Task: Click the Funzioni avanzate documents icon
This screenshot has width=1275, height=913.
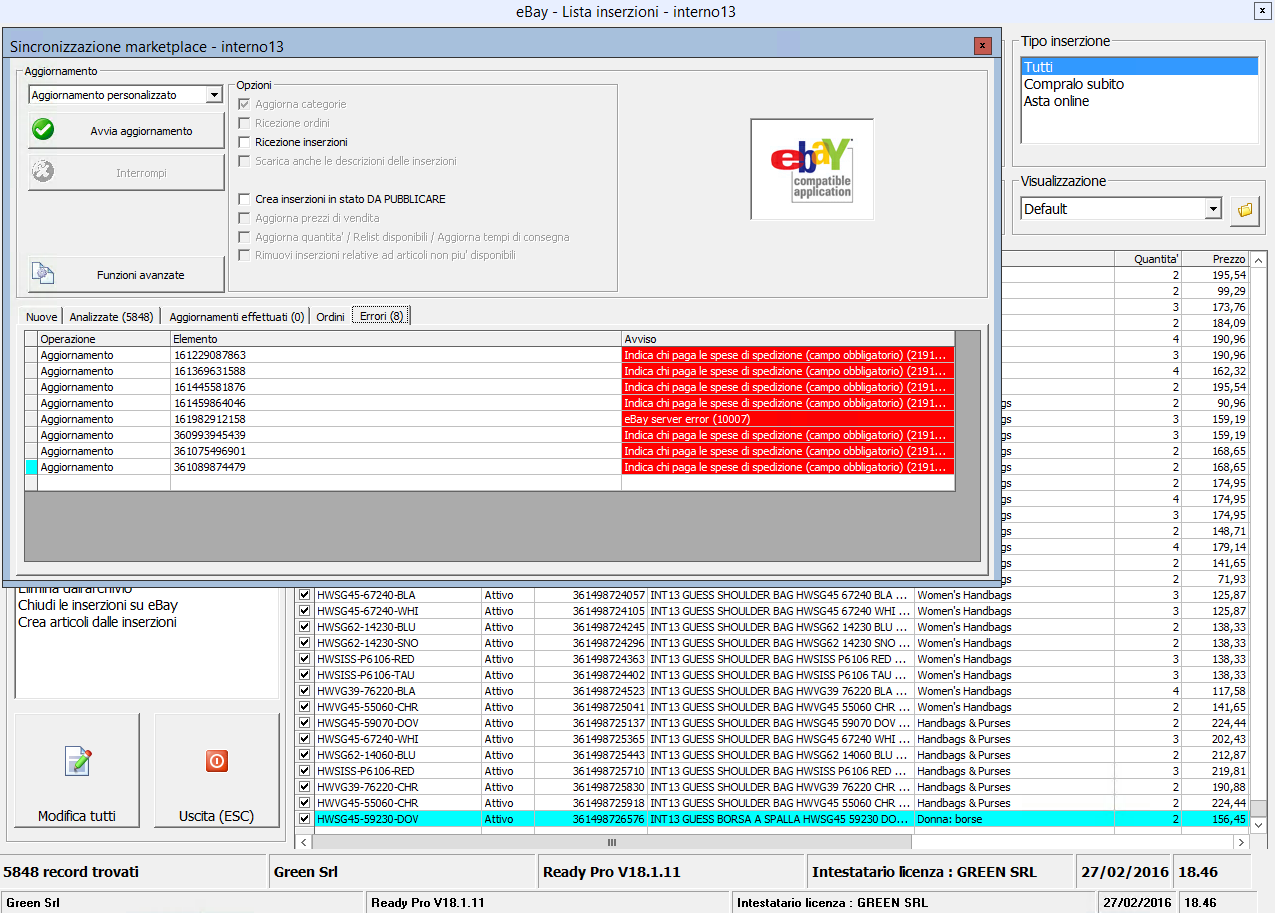Action: coord(43,273)
